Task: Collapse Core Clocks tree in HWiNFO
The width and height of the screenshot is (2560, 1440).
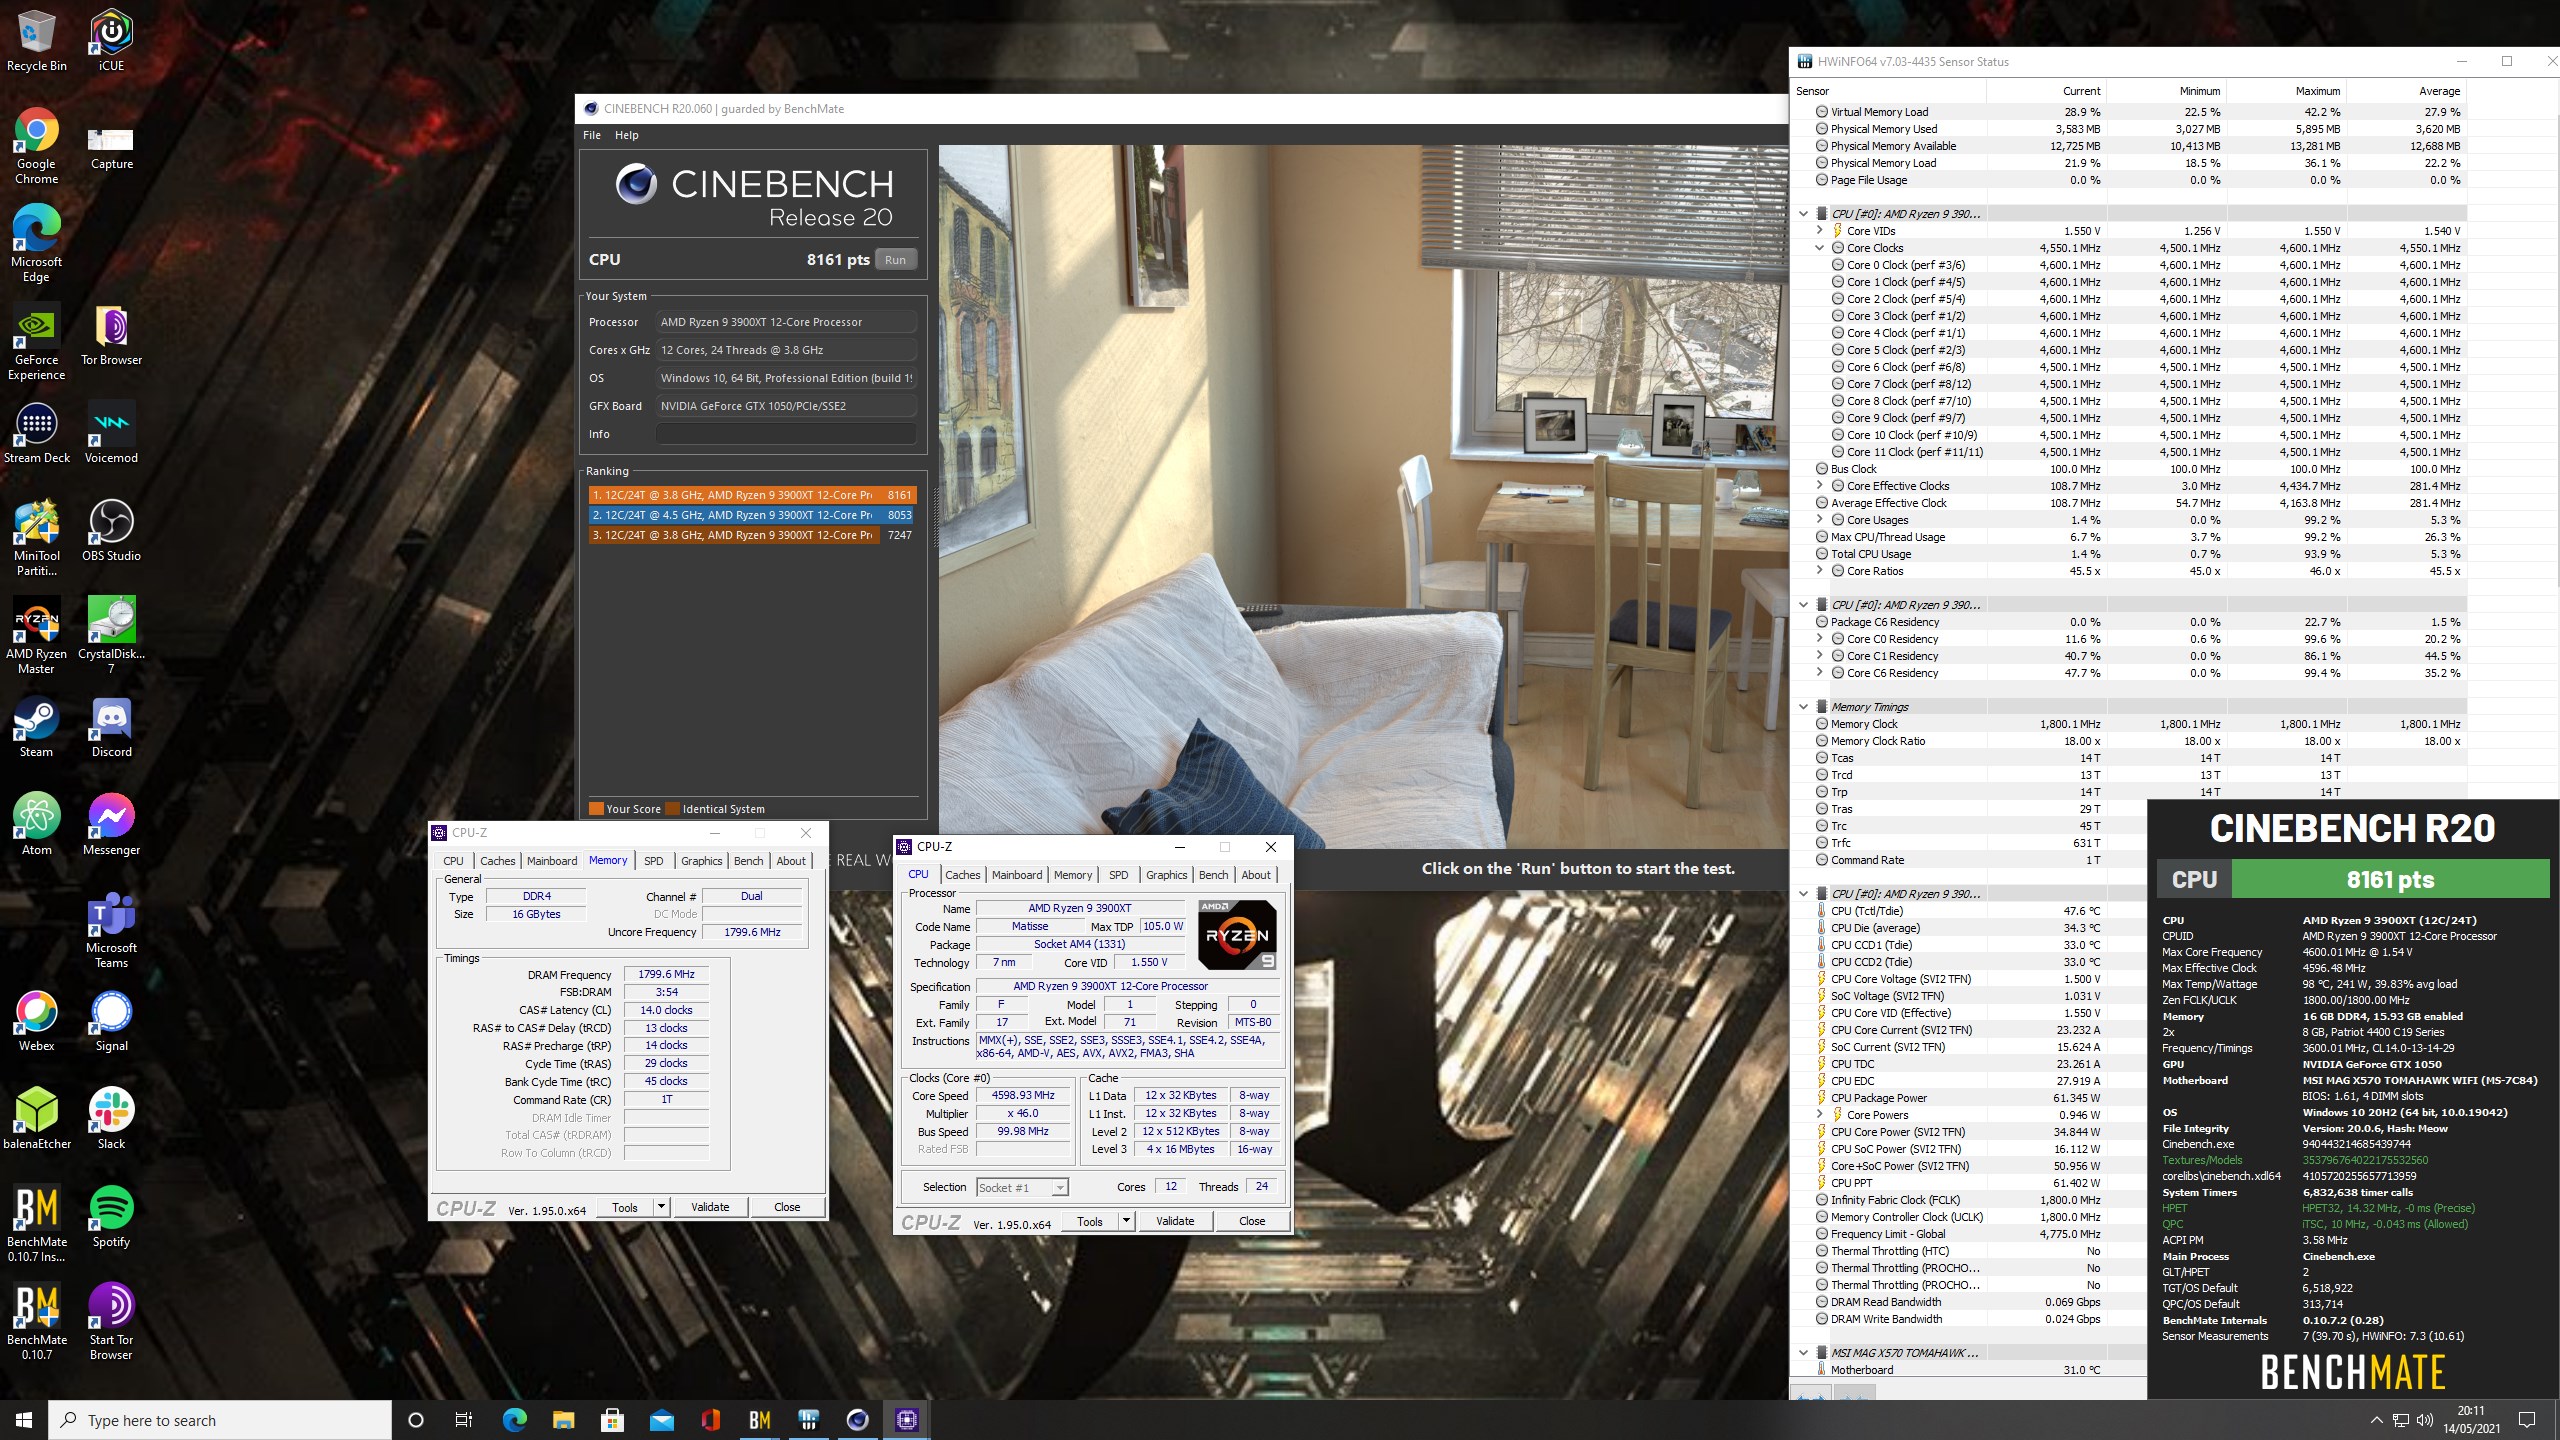Action: 1820,248
